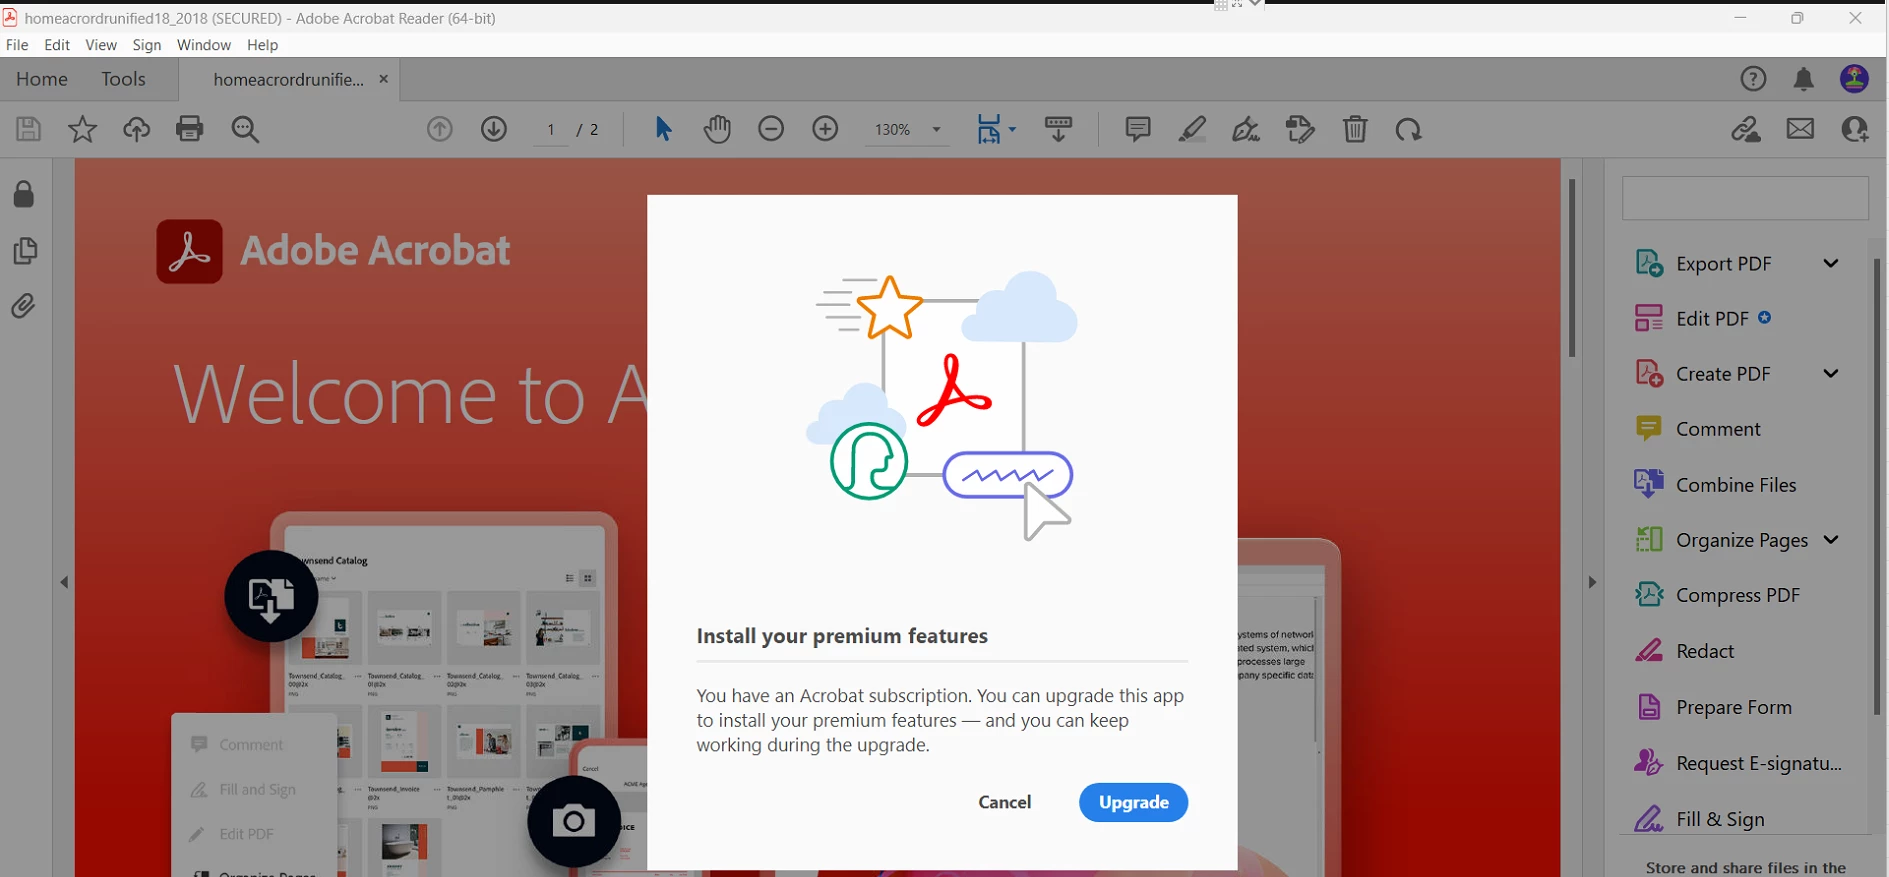Close the homeacrordrunifie... document tab

tap(383, 79)
